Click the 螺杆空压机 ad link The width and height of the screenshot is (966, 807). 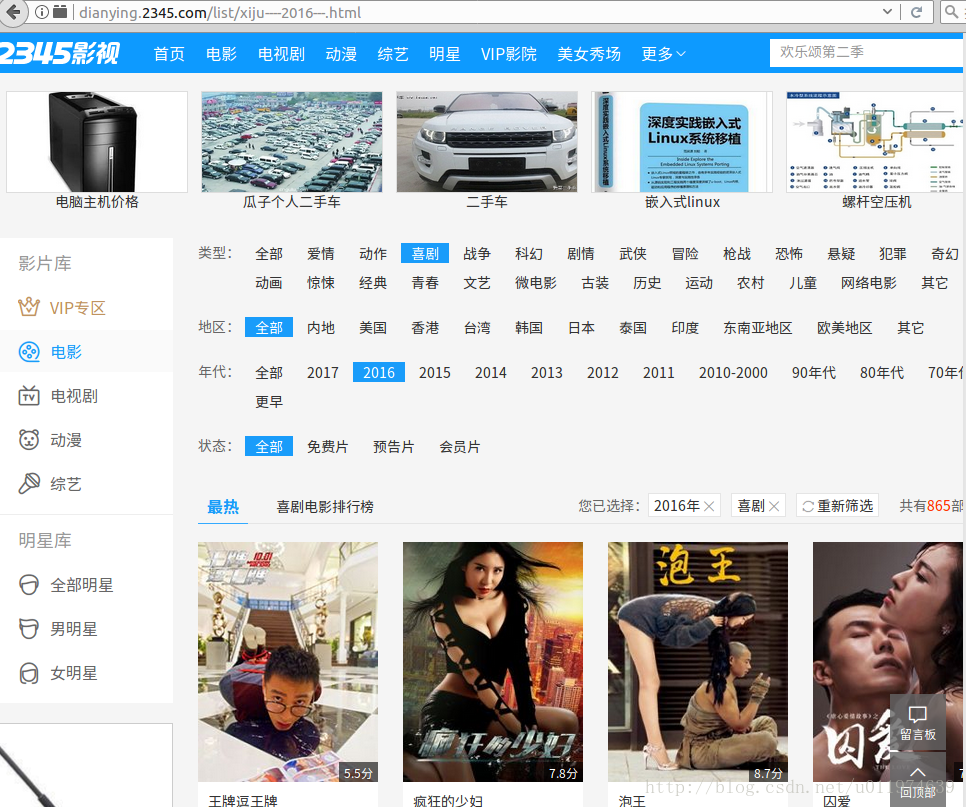[x=877, y=202]
